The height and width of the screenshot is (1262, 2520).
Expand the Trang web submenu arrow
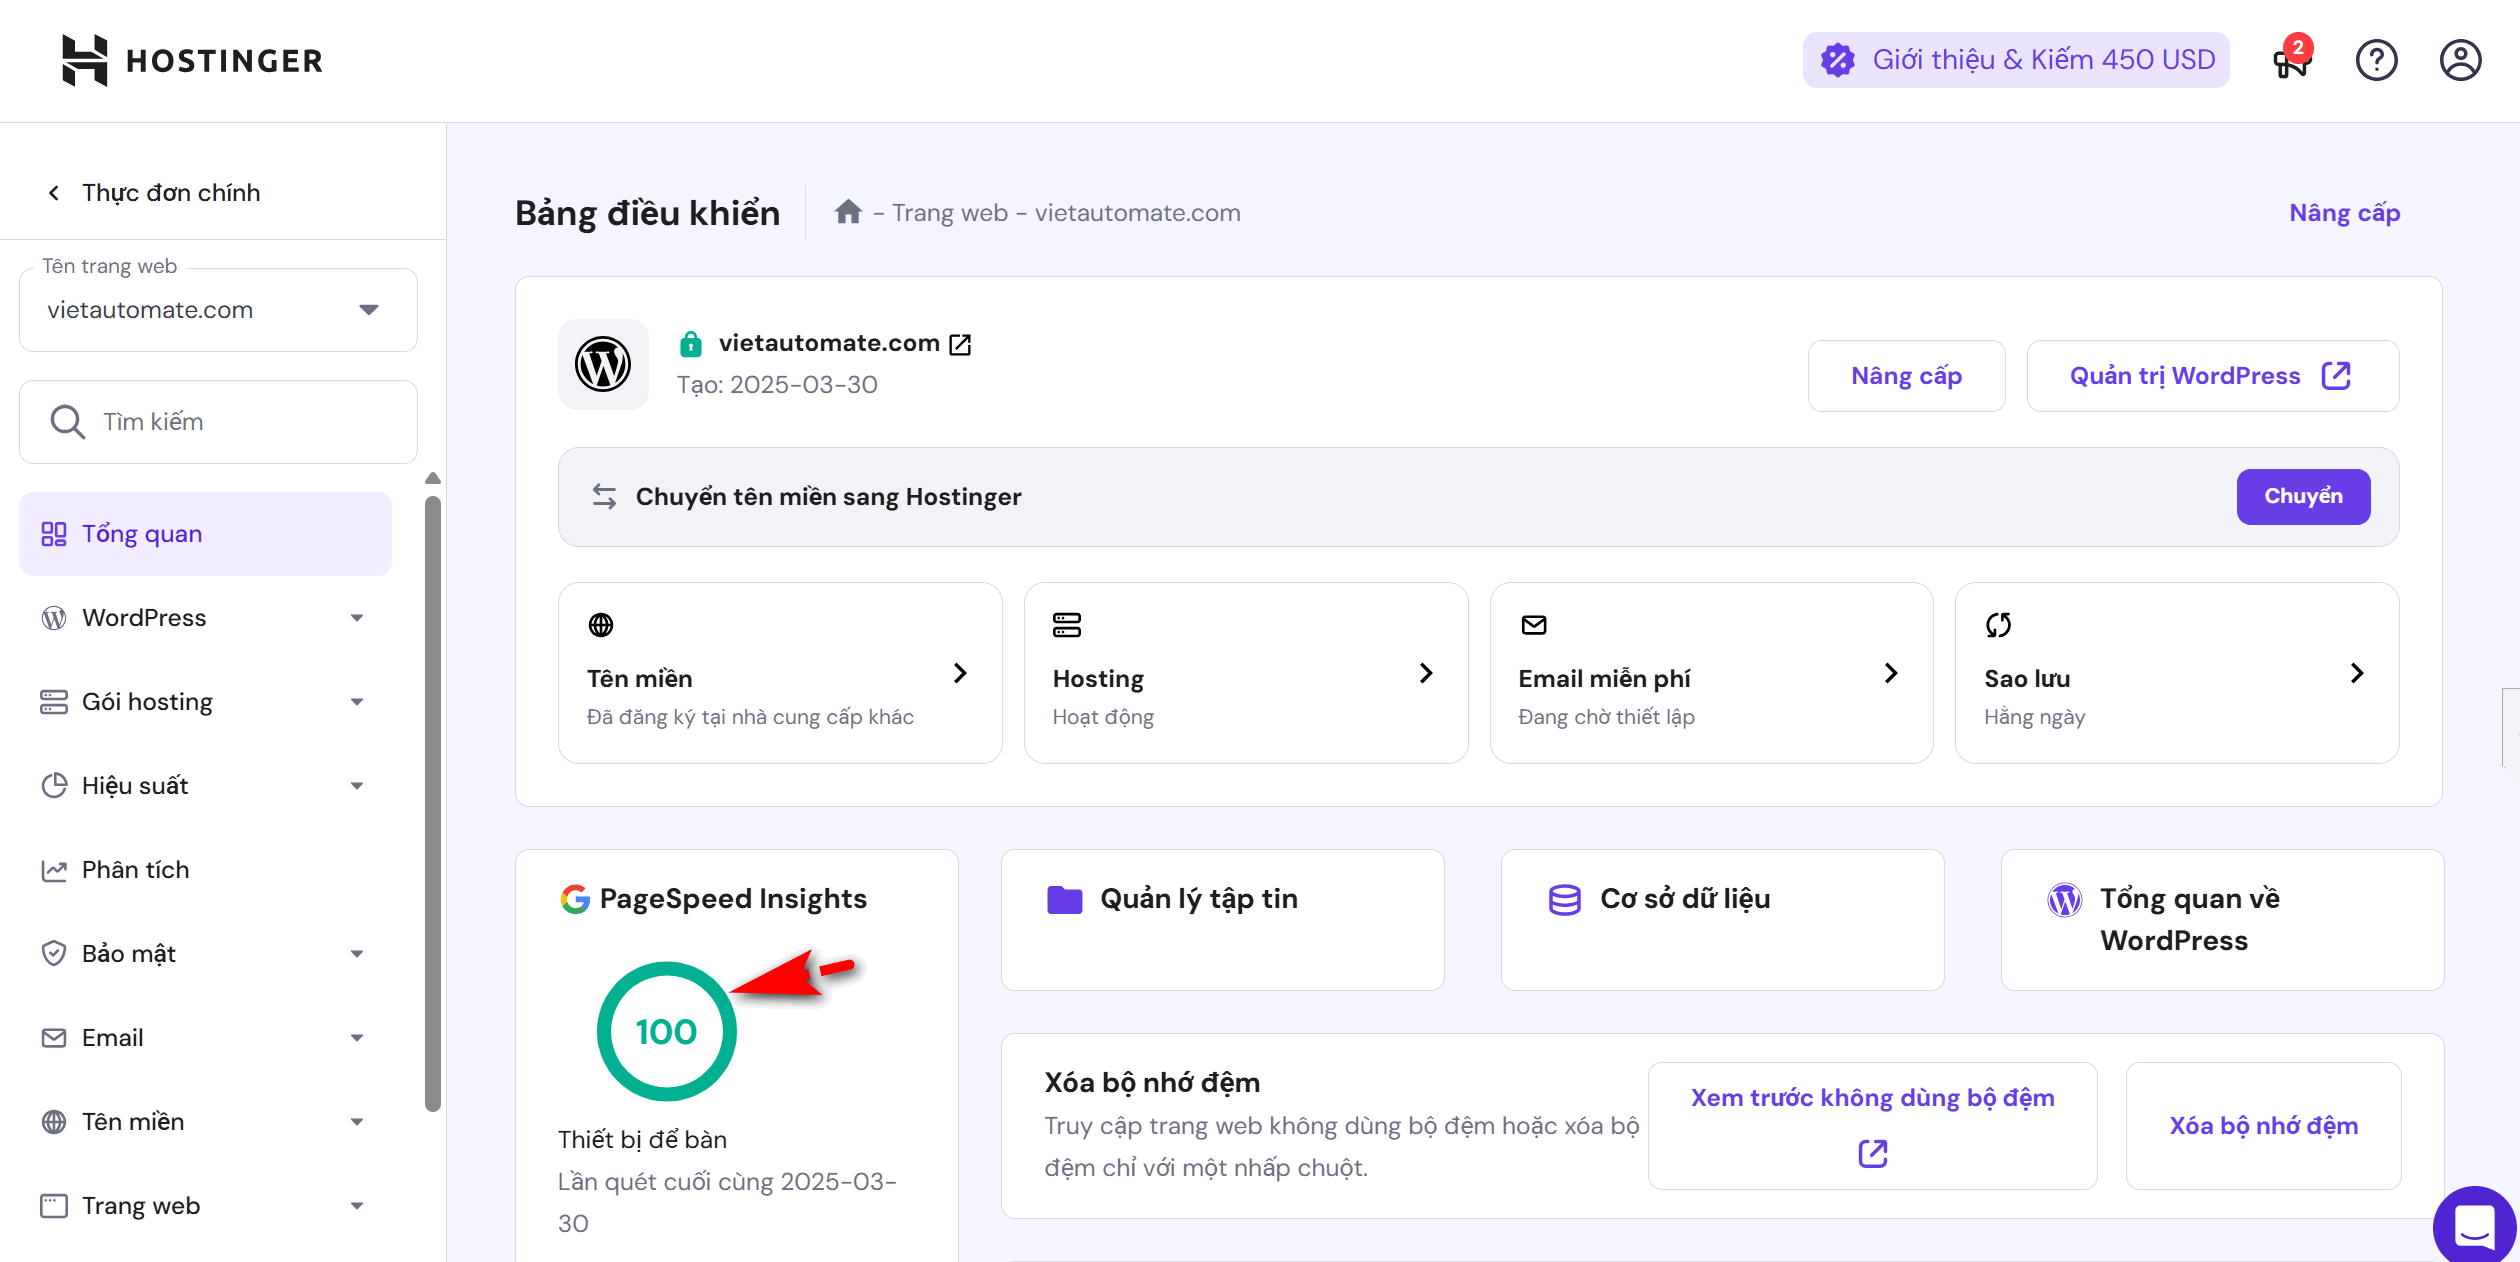pyautogui.click(x=357, y=1206)
